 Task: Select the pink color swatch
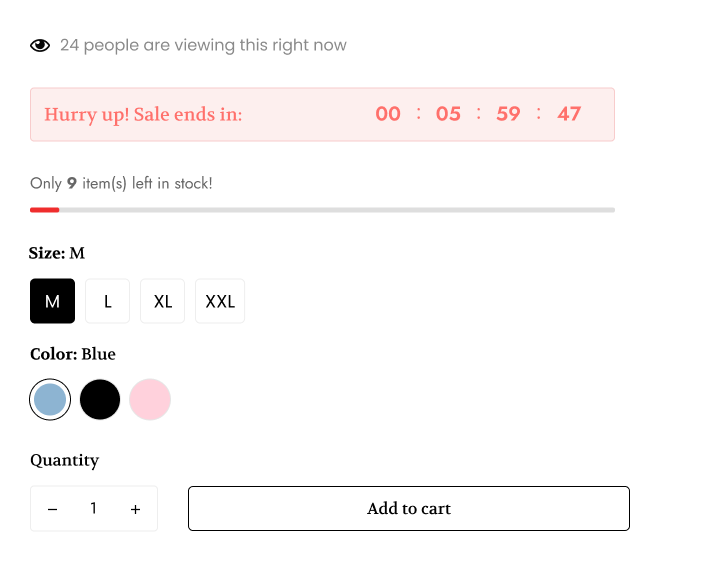click(x=150, y=400)
